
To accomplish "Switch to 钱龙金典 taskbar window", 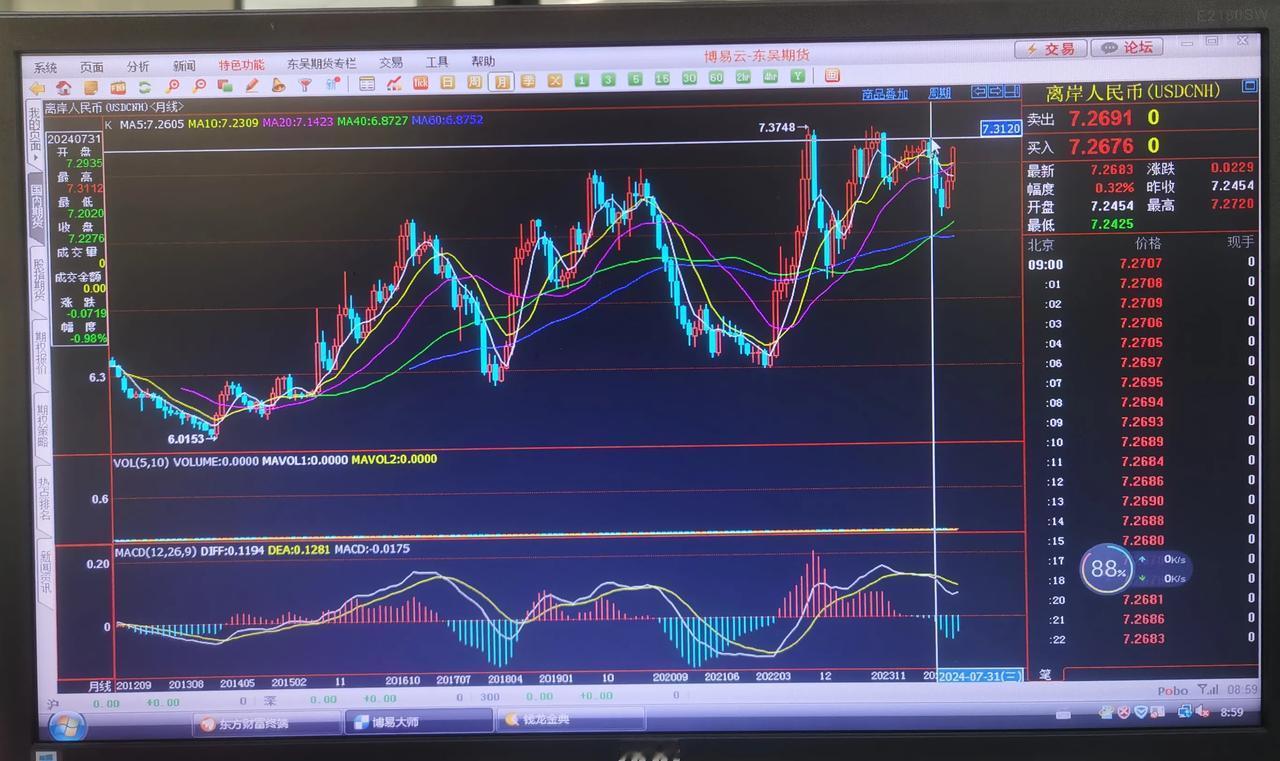I will [x=571, y=719].
